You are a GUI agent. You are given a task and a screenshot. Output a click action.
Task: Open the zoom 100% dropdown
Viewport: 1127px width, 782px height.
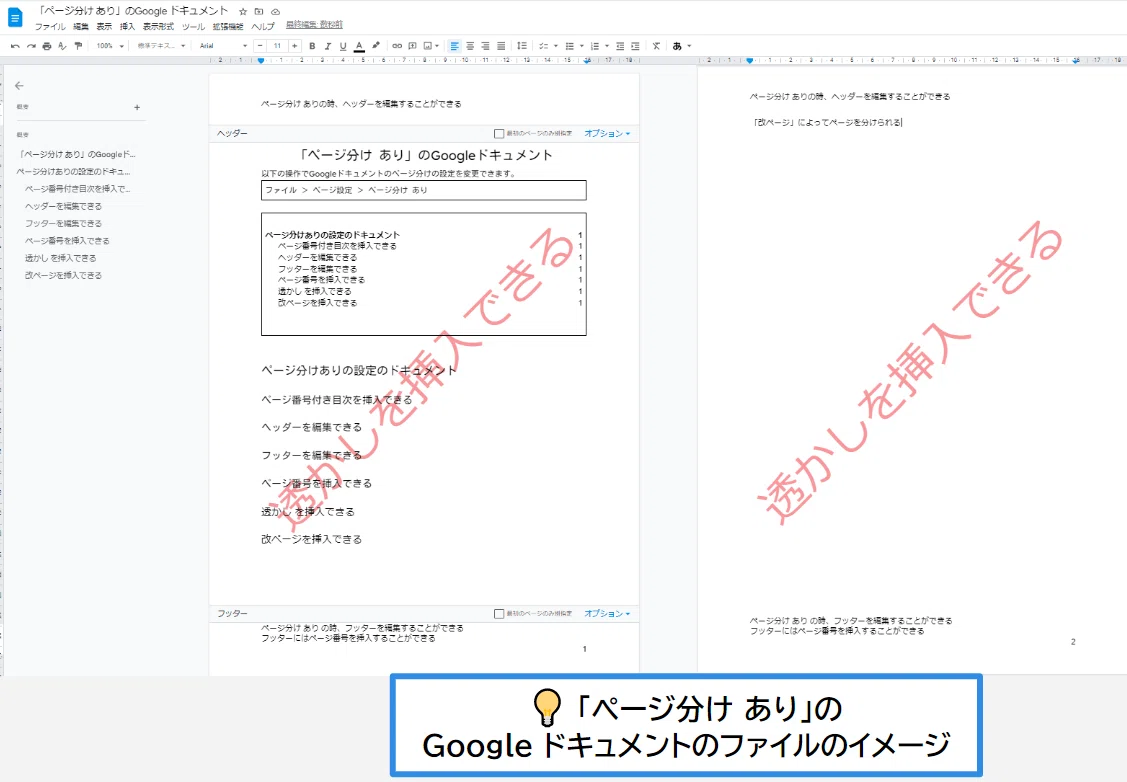(x=111, y=46)
